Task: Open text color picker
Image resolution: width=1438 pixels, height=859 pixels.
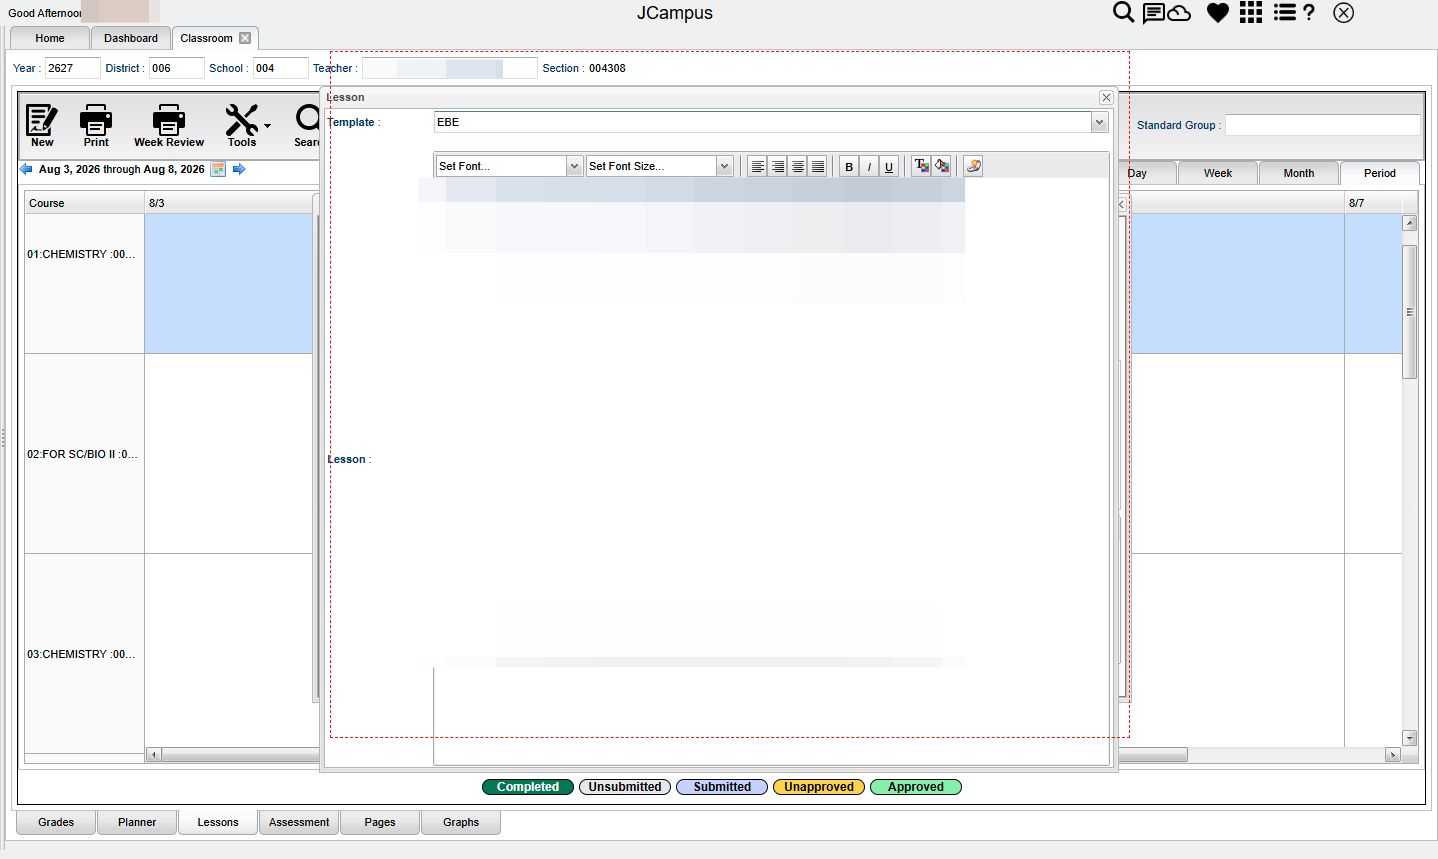Action: point(921,166)
